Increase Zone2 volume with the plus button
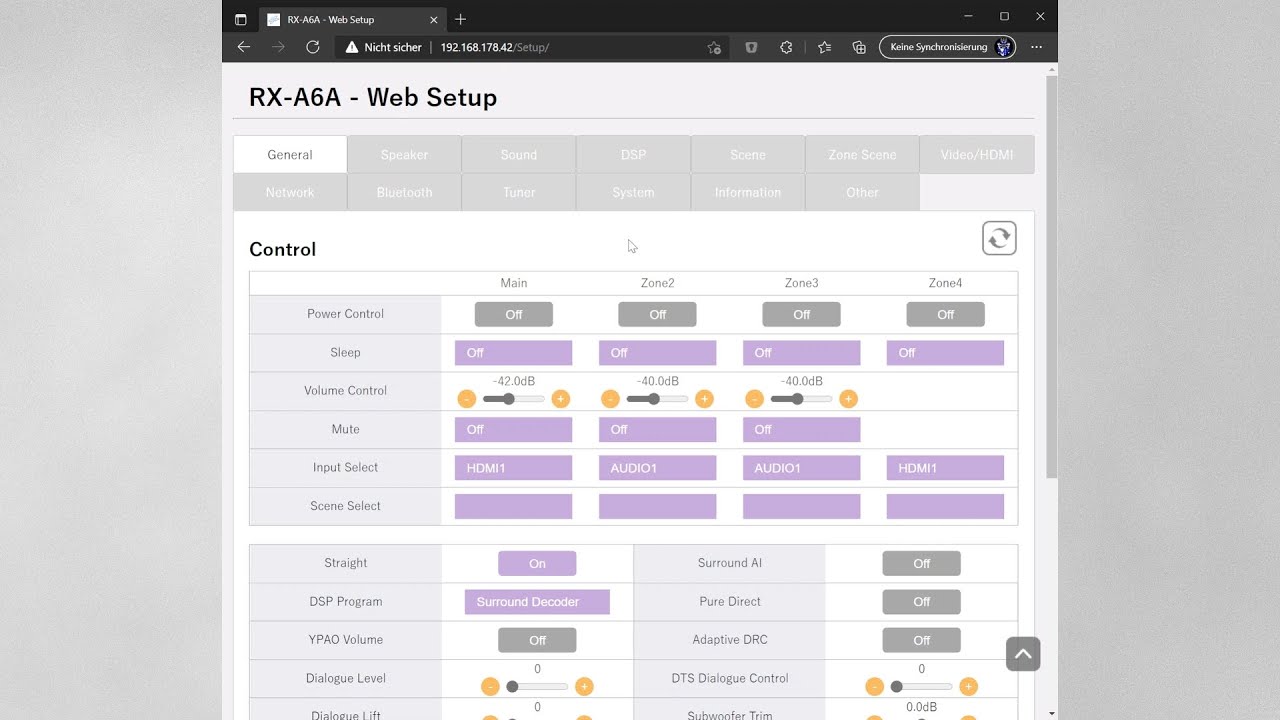The height and width of the screenshot is (720, 1280). click(x=705, y=399)
